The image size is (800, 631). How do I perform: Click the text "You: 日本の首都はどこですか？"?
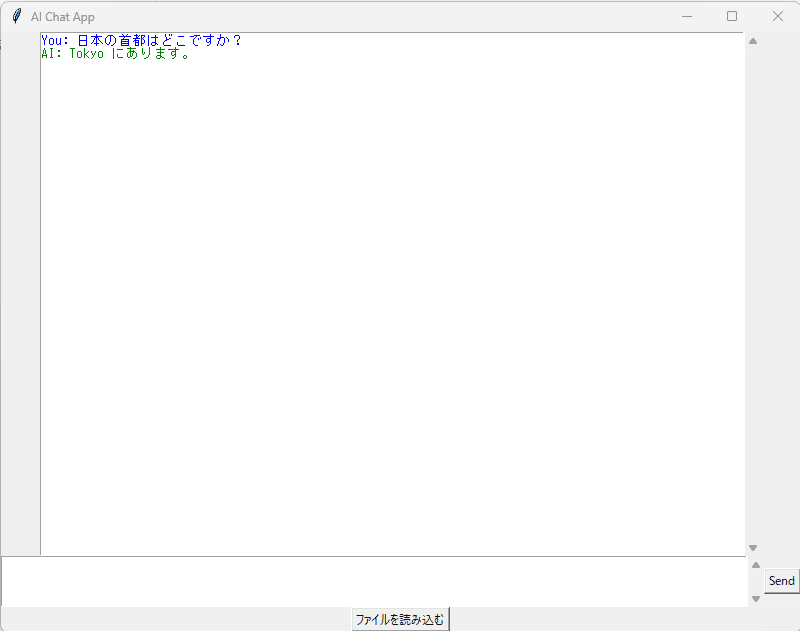pos(141,40)
